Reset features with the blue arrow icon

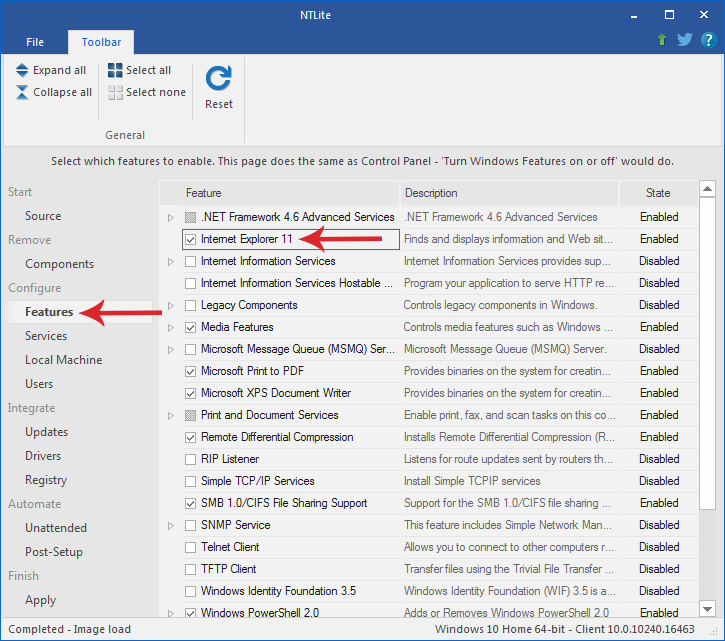[x=219, y=78]
